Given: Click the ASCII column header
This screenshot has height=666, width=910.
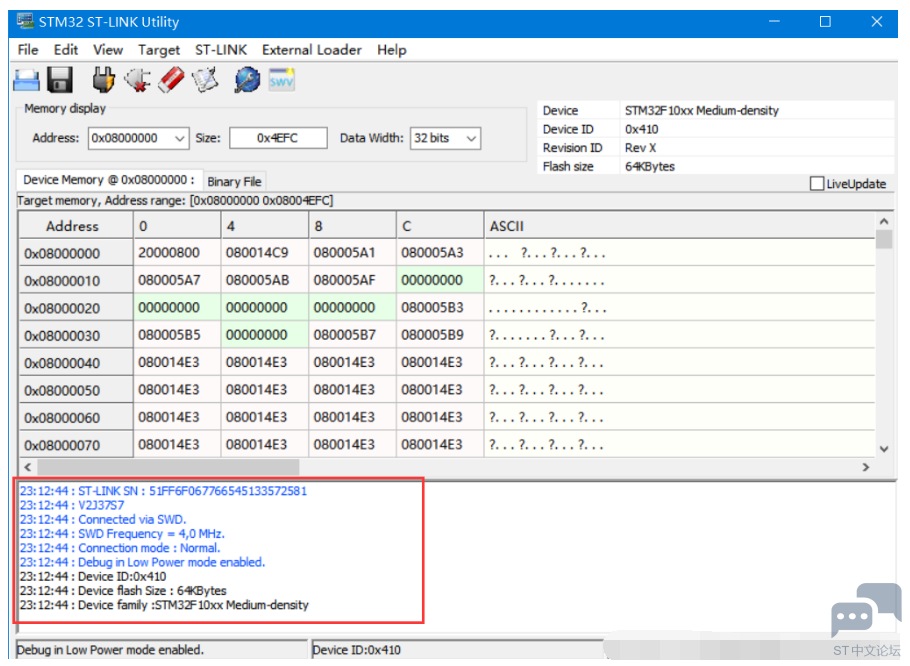Looking at the screenshot, I should point(679,226).
